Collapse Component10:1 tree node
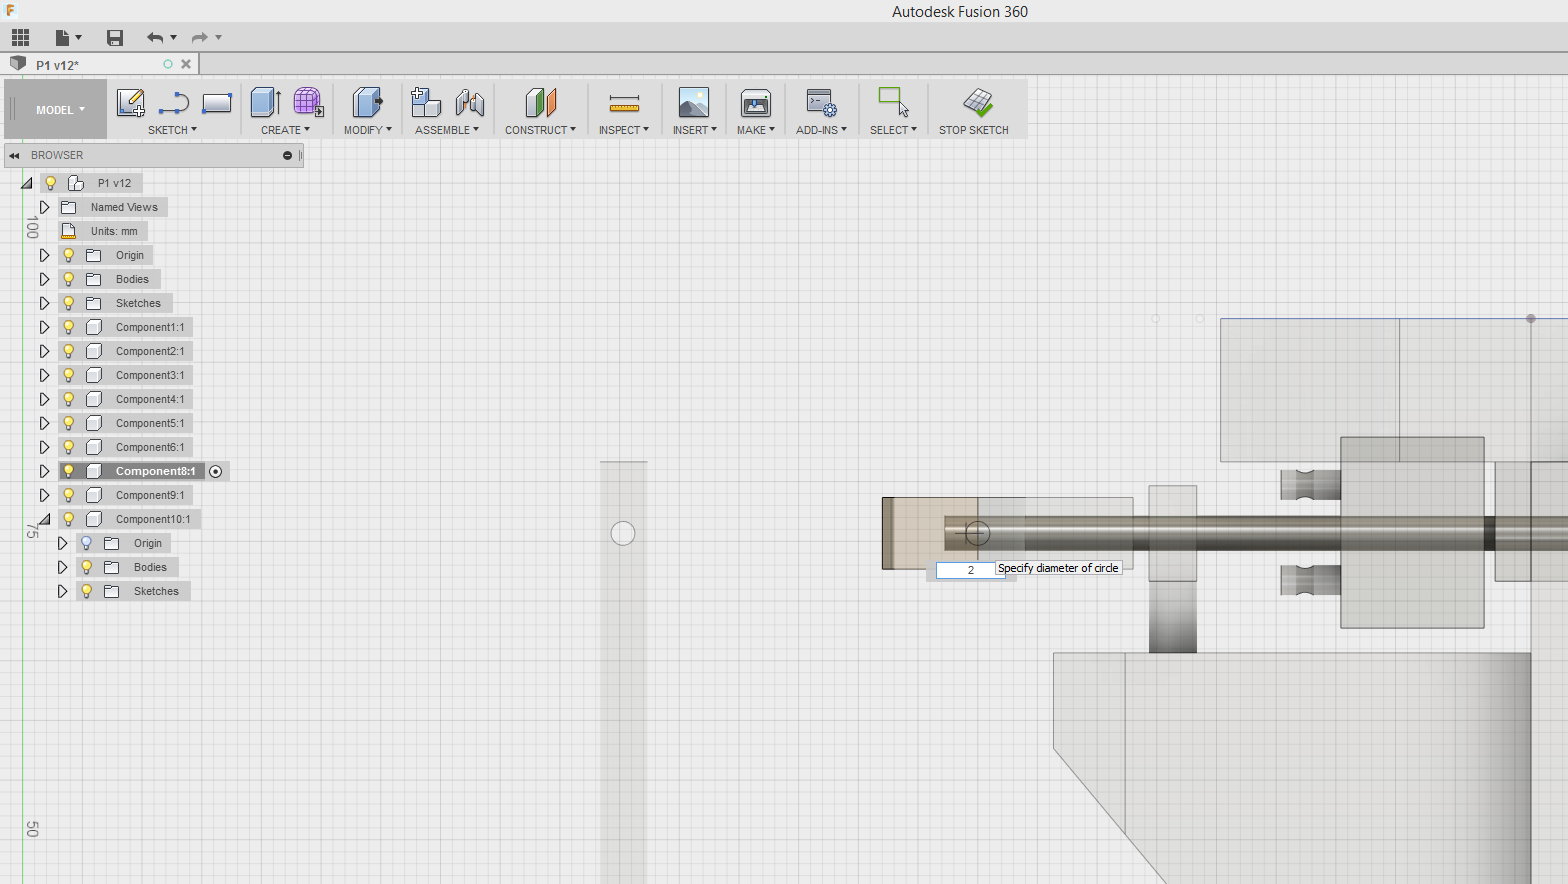Viewport: 1568px width, 884px height. pyautogui.click(x=44, y=519)
